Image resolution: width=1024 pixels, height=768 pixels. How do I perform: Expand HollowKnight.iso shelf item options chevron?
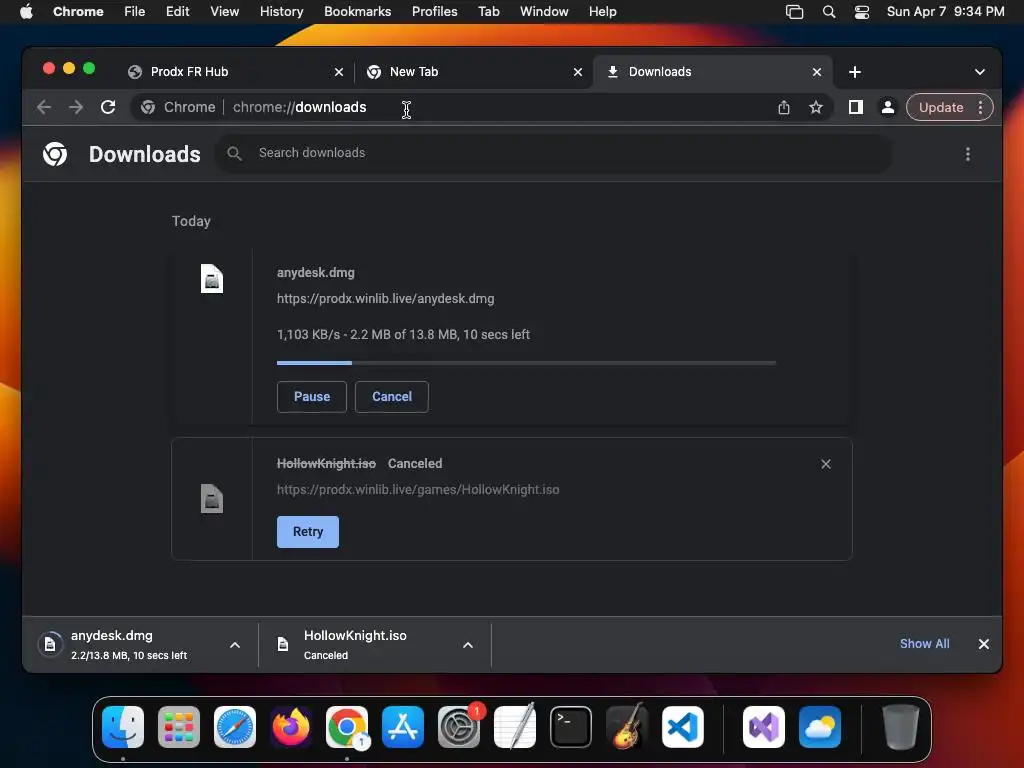point(468,645)
